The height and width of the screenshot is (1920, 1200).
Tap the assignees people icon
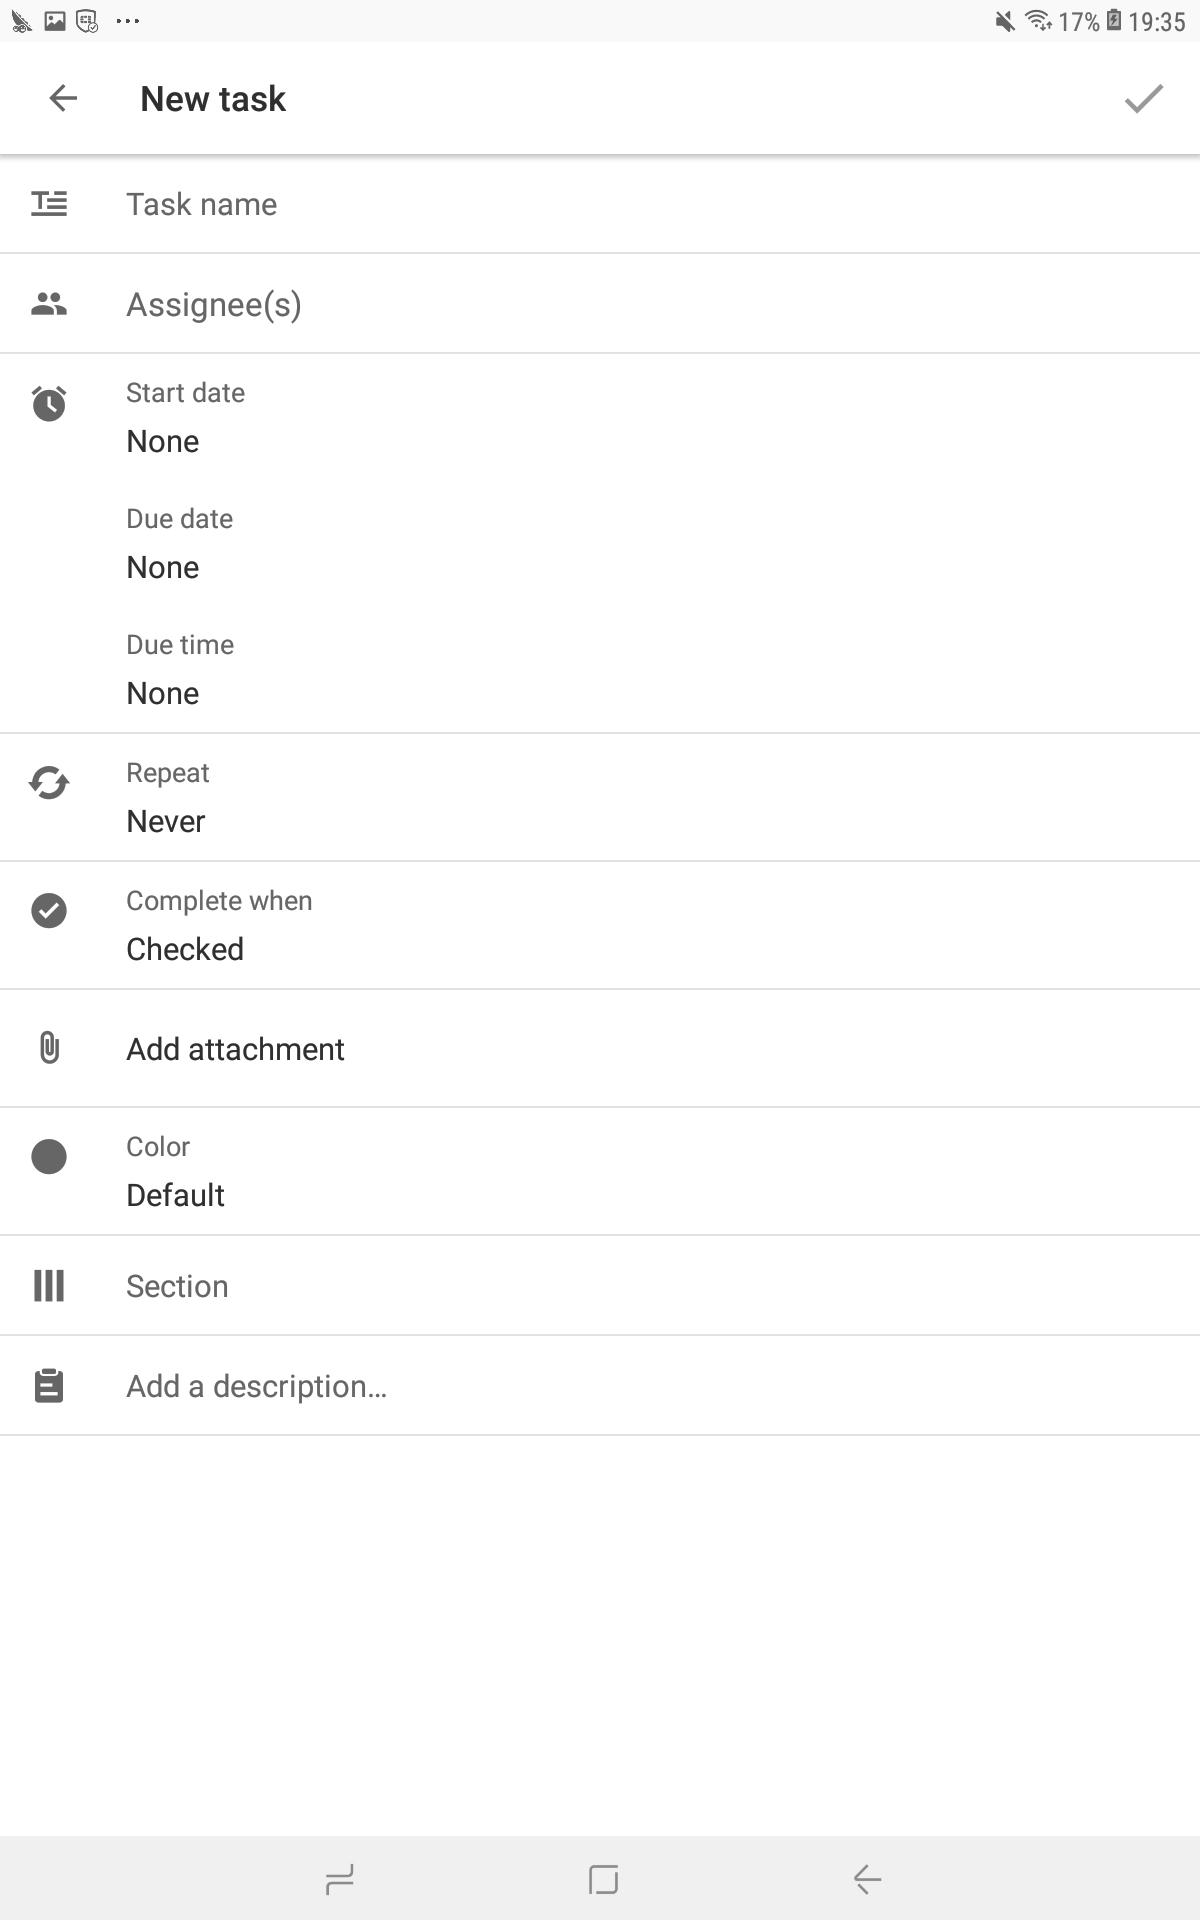coord(49,304)
